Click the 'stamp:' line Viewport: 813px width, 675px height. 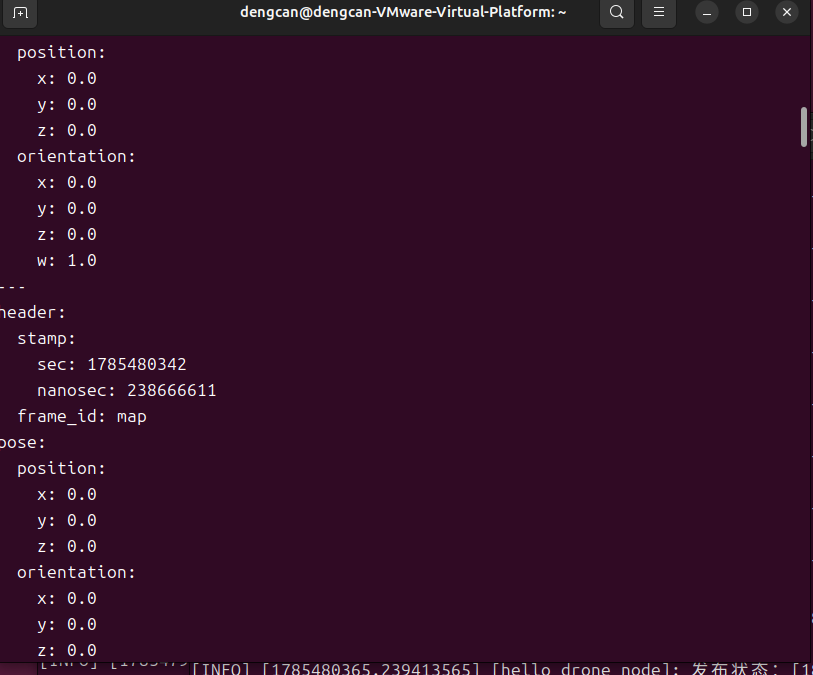click(x=46, y=339)
